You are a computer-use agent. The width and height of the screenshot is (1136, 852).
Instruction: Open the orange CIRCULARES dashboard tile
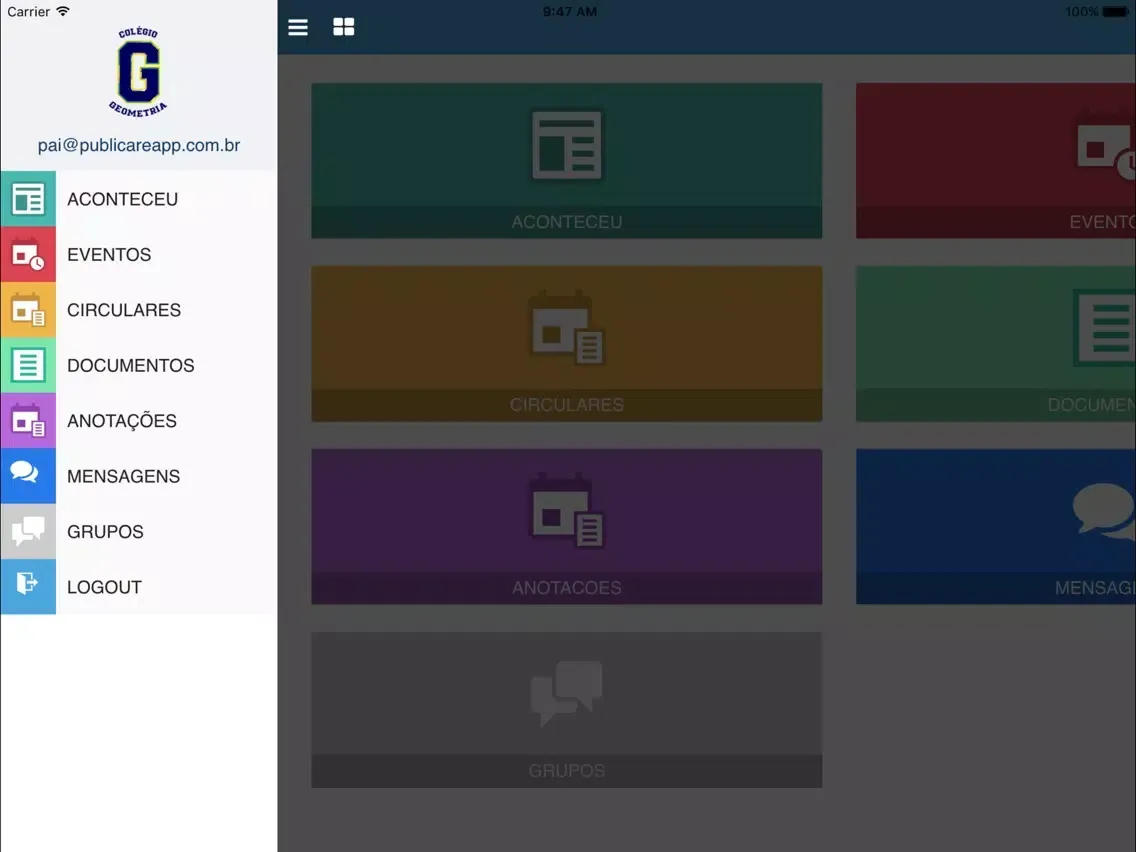[567, 344]
